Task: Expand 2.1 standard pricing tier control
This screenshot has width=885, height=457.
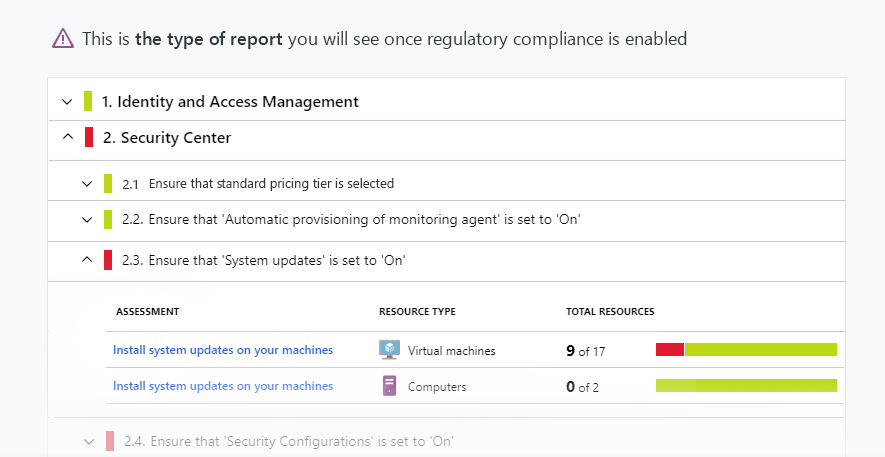Action: (87, 184)
